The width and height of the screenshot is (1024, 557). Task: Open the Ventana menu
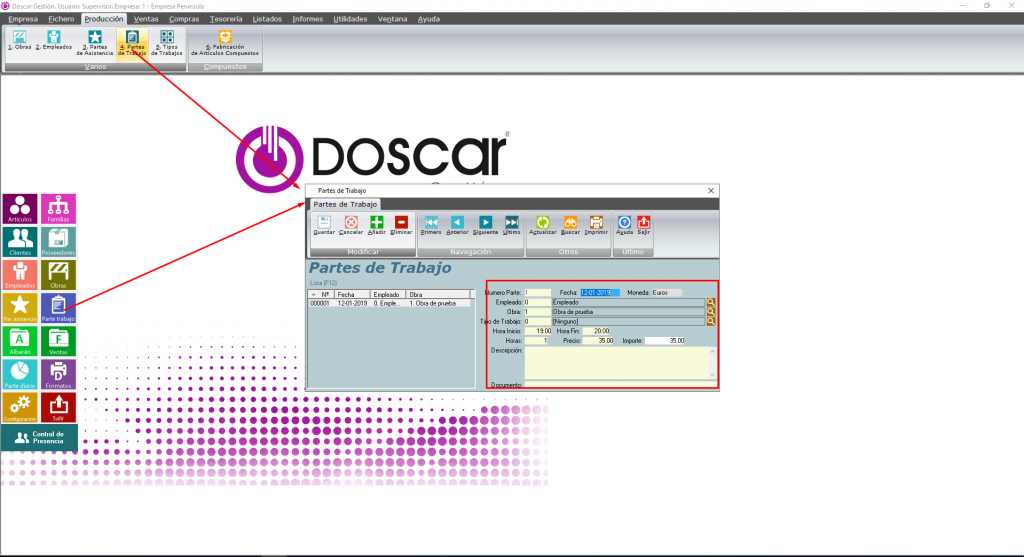[x=392, y=19]
